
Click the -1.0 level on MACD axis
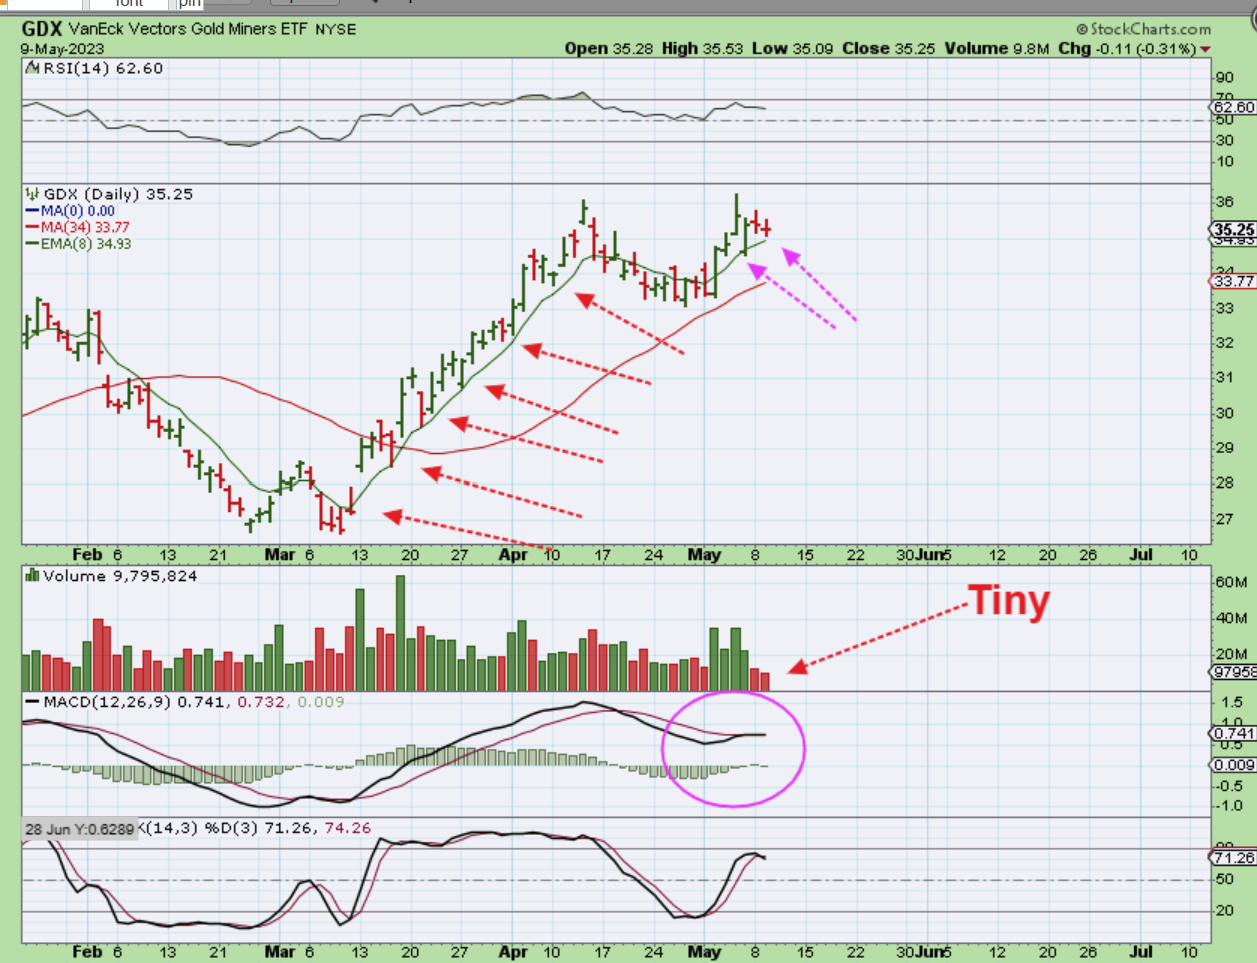[x=1229, y=807]
